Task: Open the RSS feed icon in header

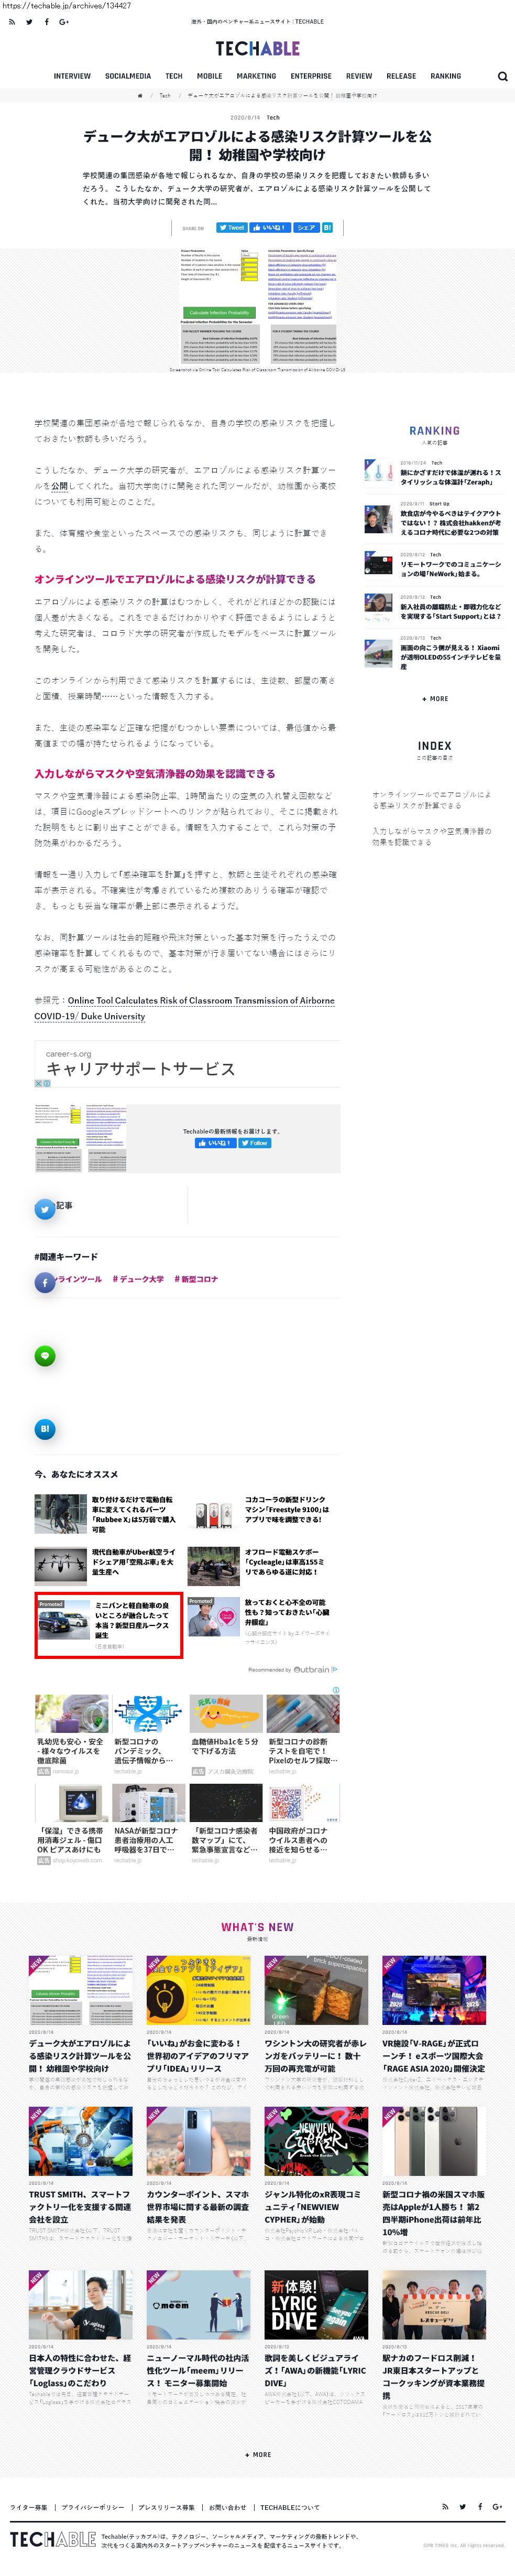Action: (x=11, y=21)
